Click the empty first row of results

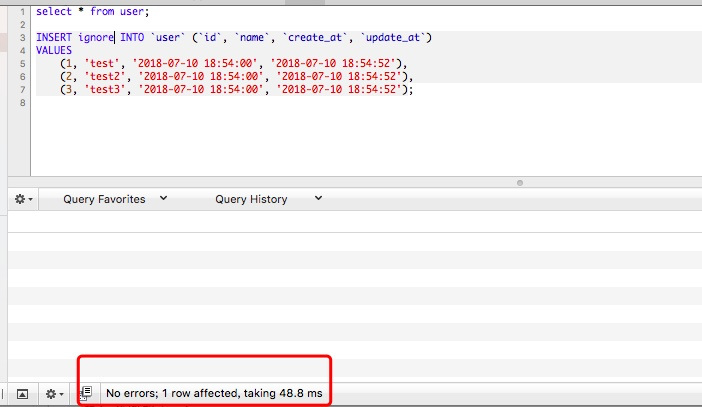coord(350,224)
